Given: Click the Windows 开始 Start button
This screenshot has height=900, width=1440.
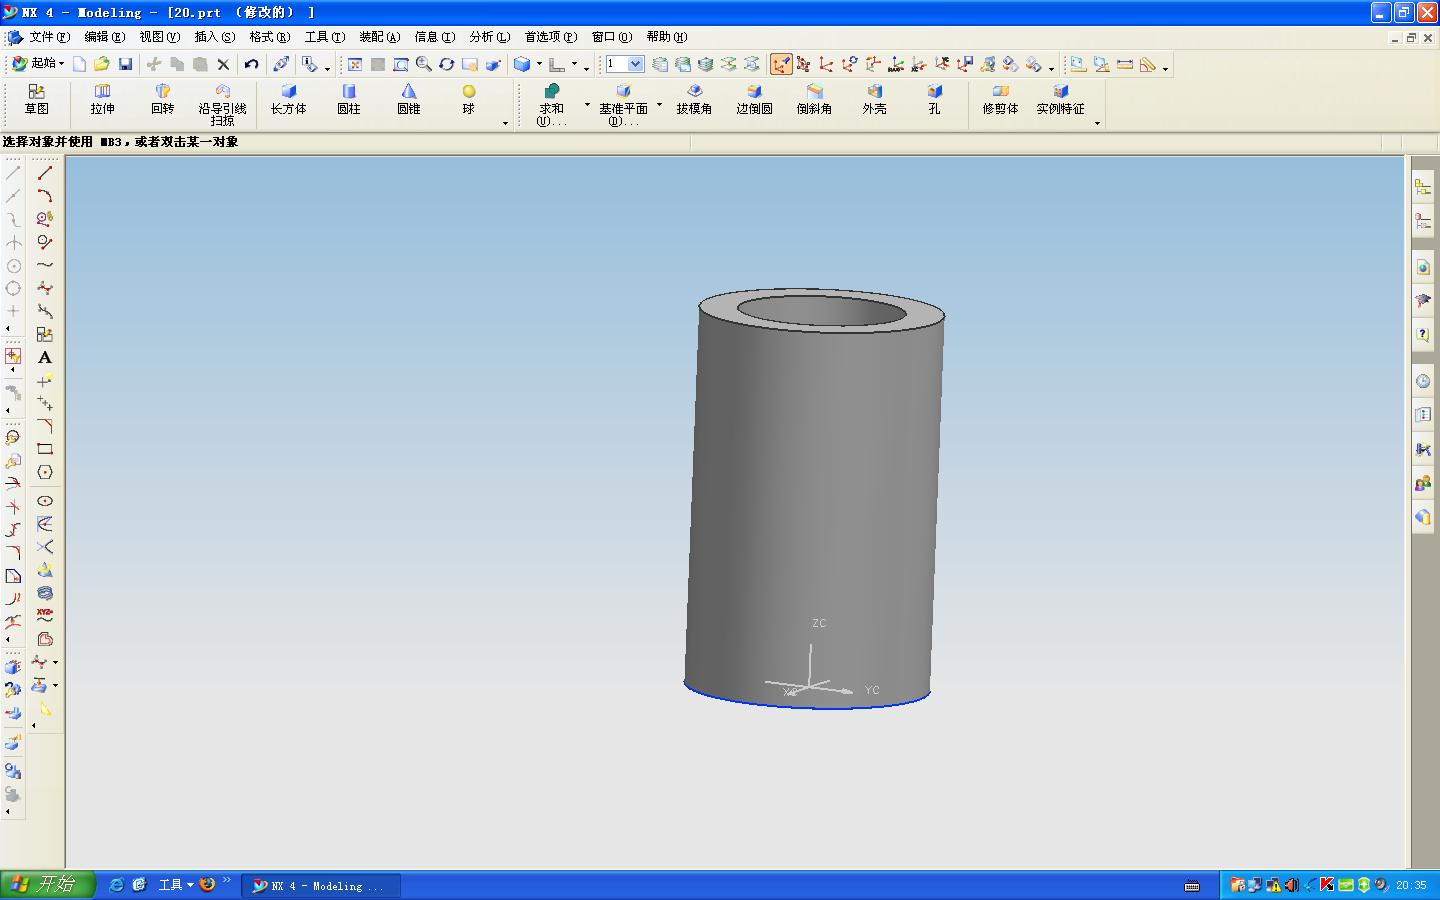Looking at the screenshot, I should click(x=47, y=885).
